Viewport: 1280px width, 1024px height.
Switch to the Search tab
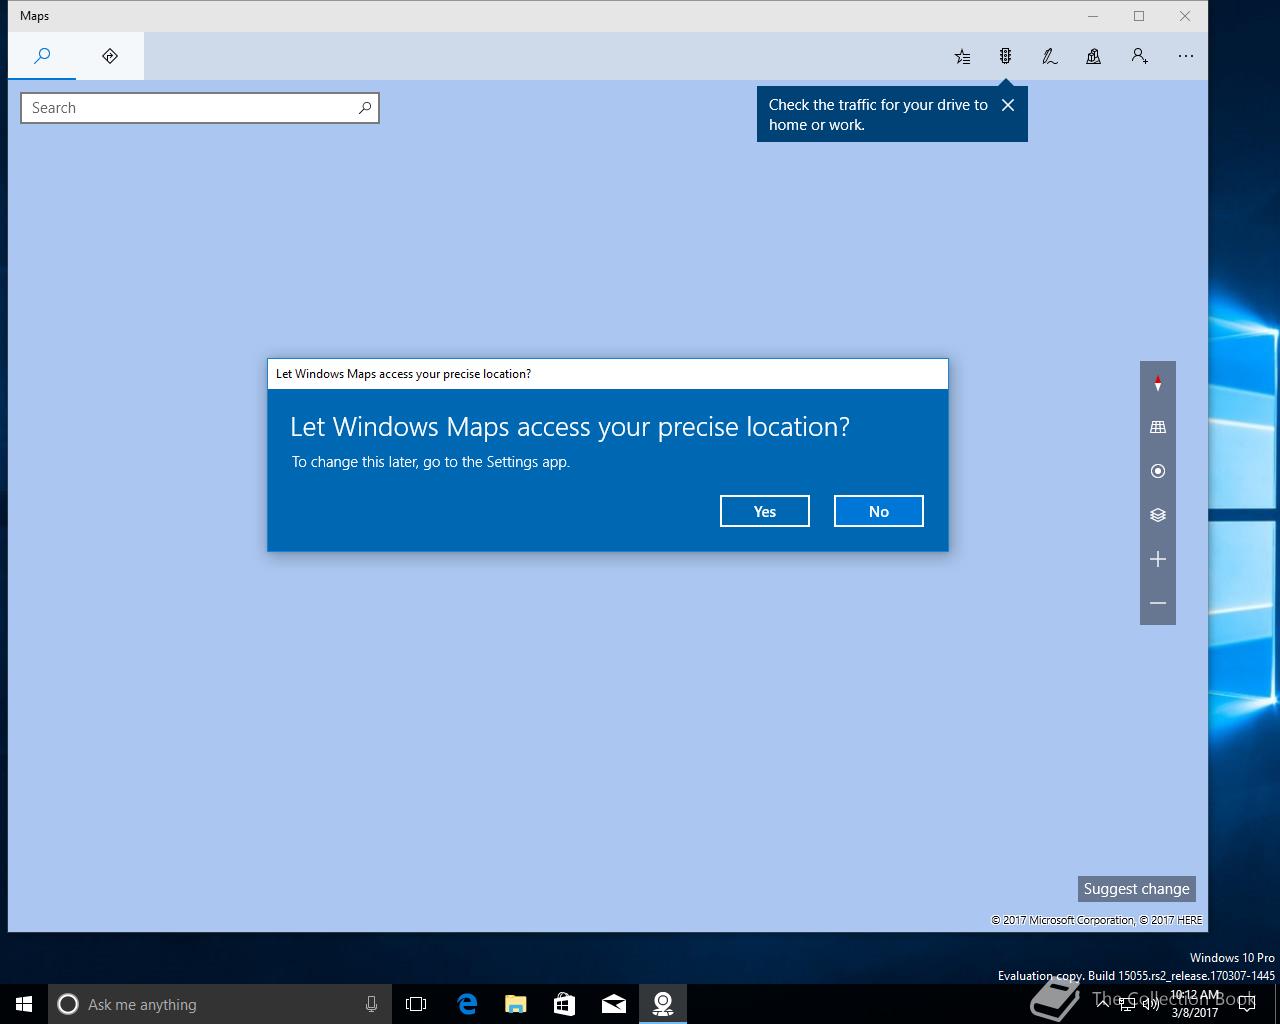[x=42, y=56]
